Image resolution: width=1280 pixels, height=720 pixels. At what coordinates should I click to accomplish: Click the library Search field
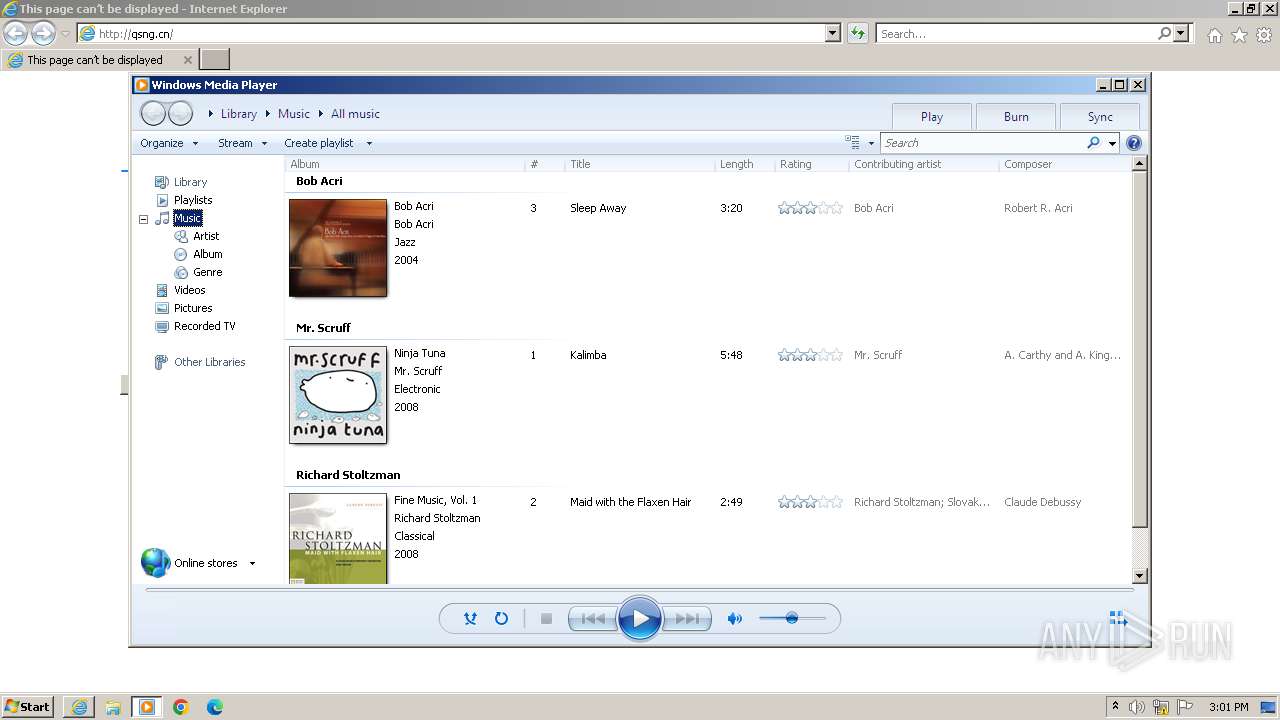pos(982,143)
